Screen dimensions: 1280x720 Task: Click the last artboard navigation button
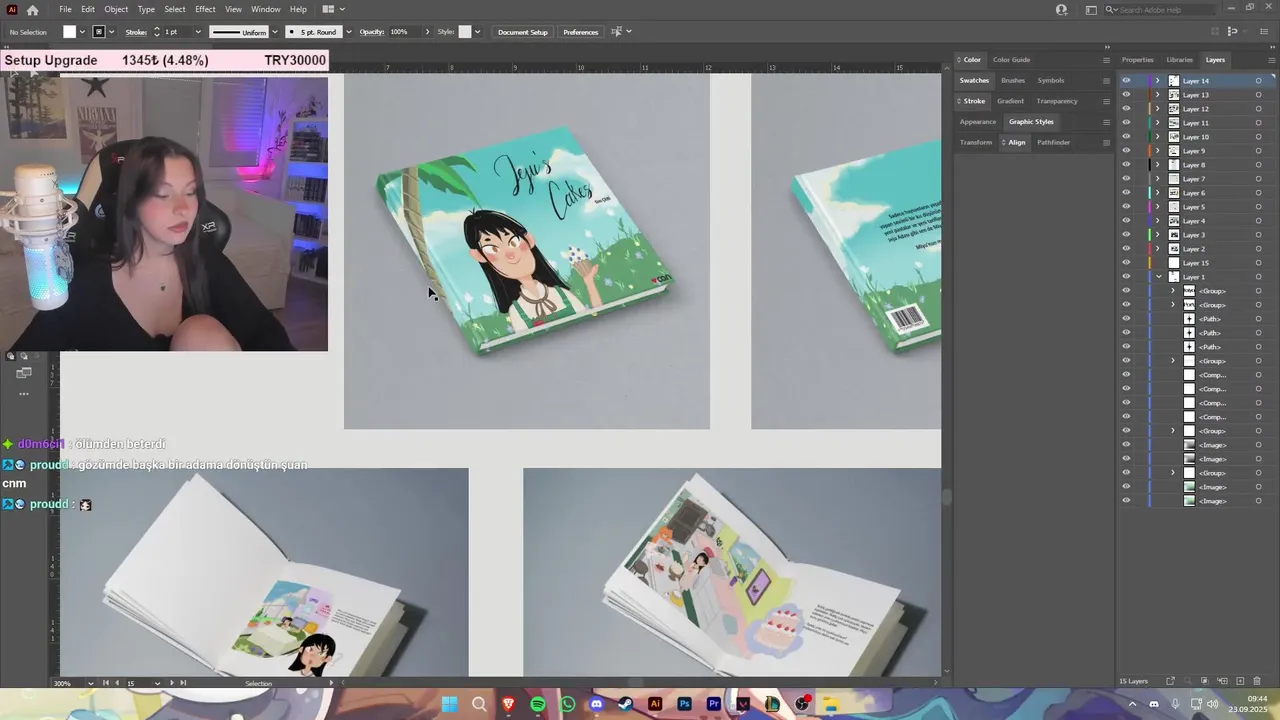pyautogui.click(x=183, y=683)
